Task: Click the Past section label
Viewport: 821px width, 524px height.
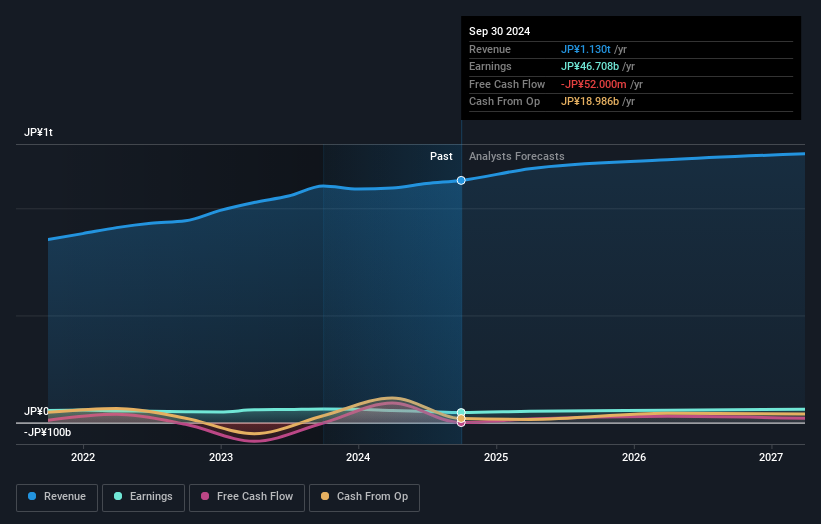Action: 441,157
